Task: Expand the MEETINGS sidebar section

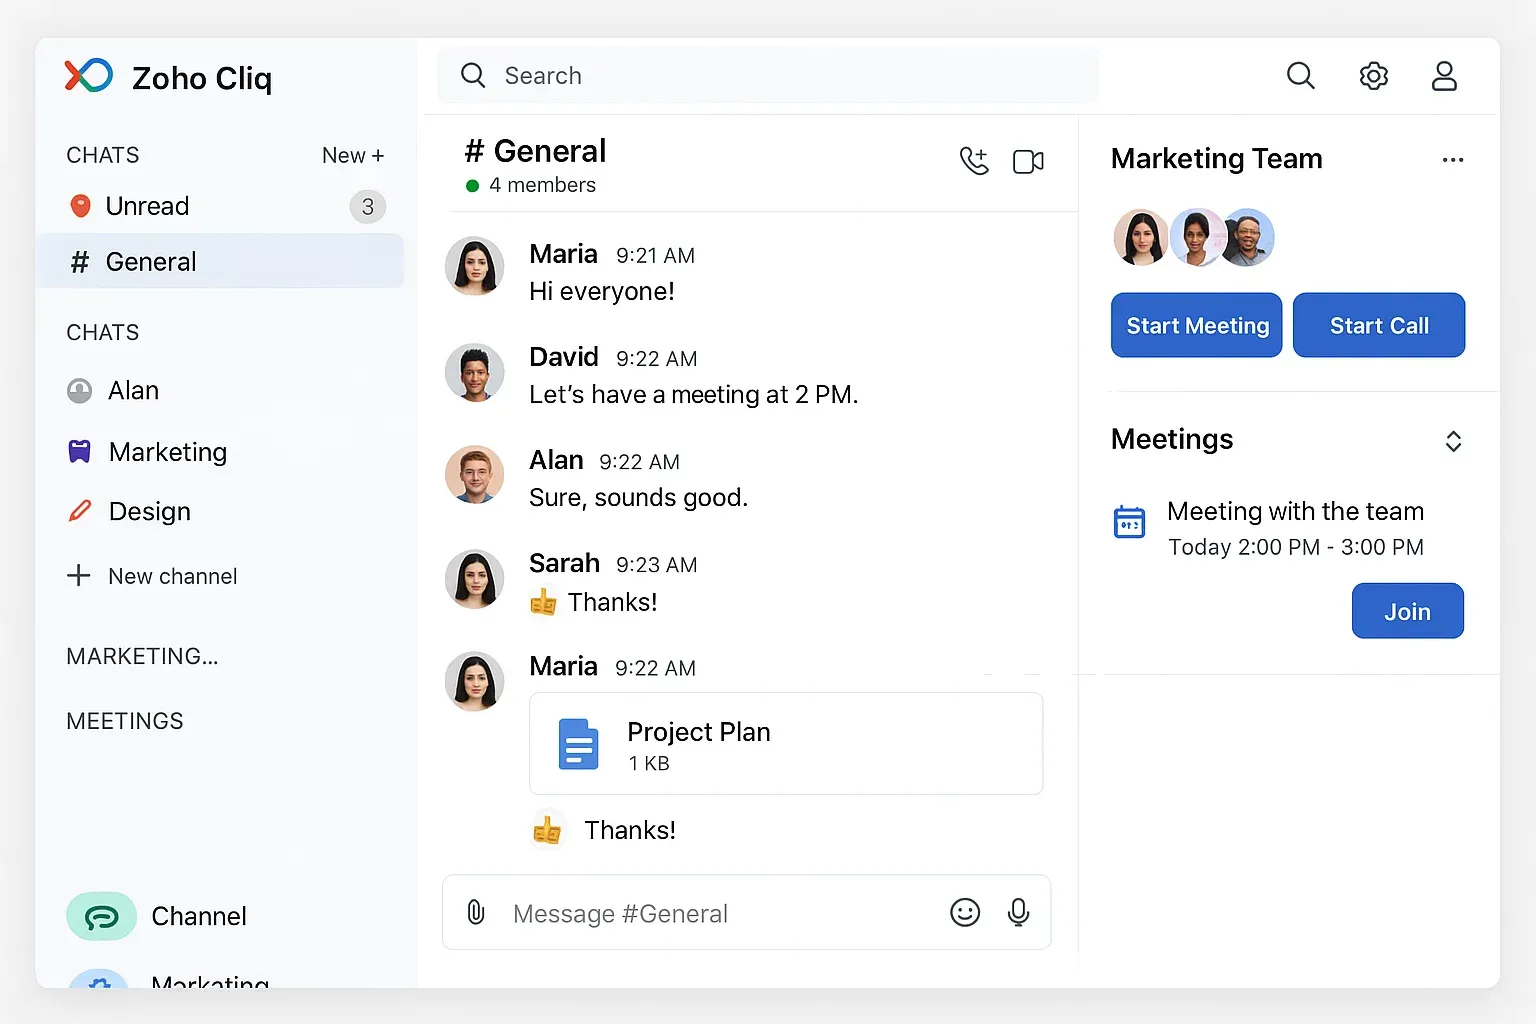Action: pos(125,721)
